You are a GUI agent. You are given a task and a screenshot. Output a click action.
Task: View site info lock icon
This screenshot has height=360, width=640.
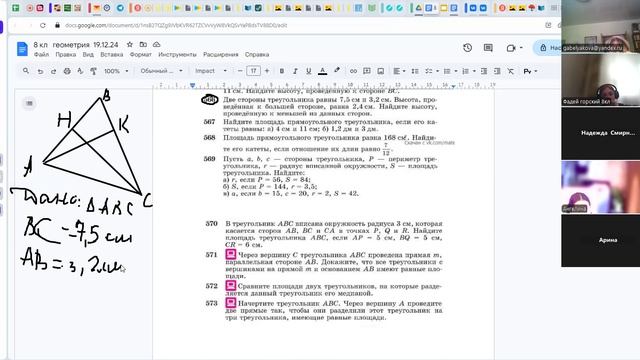tap(58, 25)
